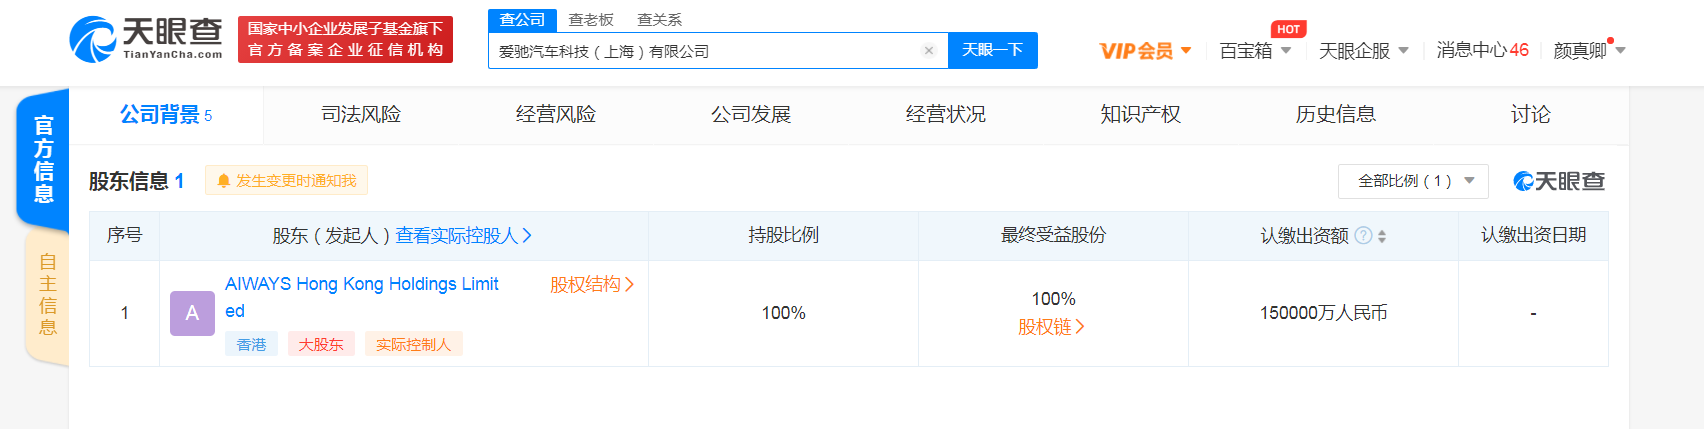This screenshot has height=429, width=1704.
Task: Click the bell notification icon
Action: pyautogui.click(x=223, y=181)
